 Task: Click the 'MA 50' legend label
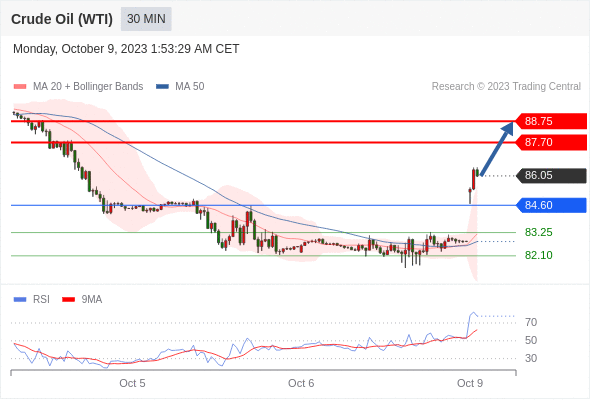tap(190, 87)
